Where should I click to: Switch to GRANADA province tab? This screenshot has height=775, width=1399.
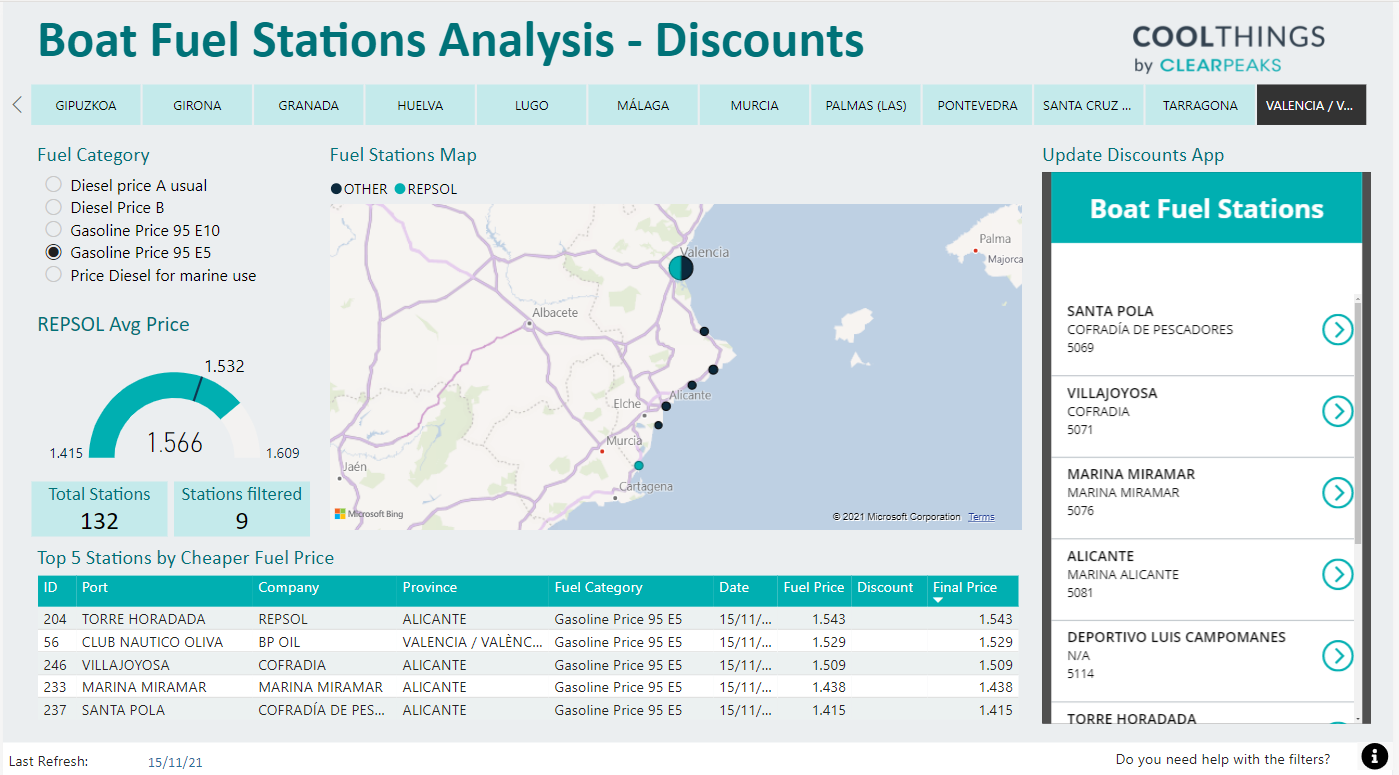coord(309,105)
